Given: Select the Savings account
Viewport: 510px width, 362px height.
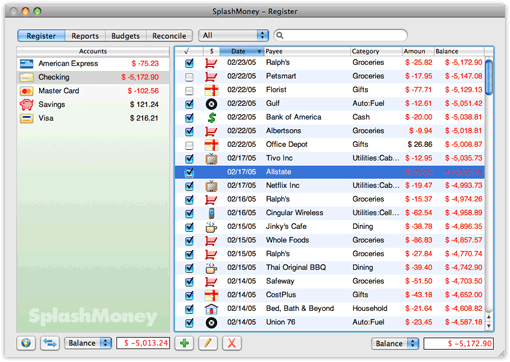Looking at the screenshot, I should point(93,104).
